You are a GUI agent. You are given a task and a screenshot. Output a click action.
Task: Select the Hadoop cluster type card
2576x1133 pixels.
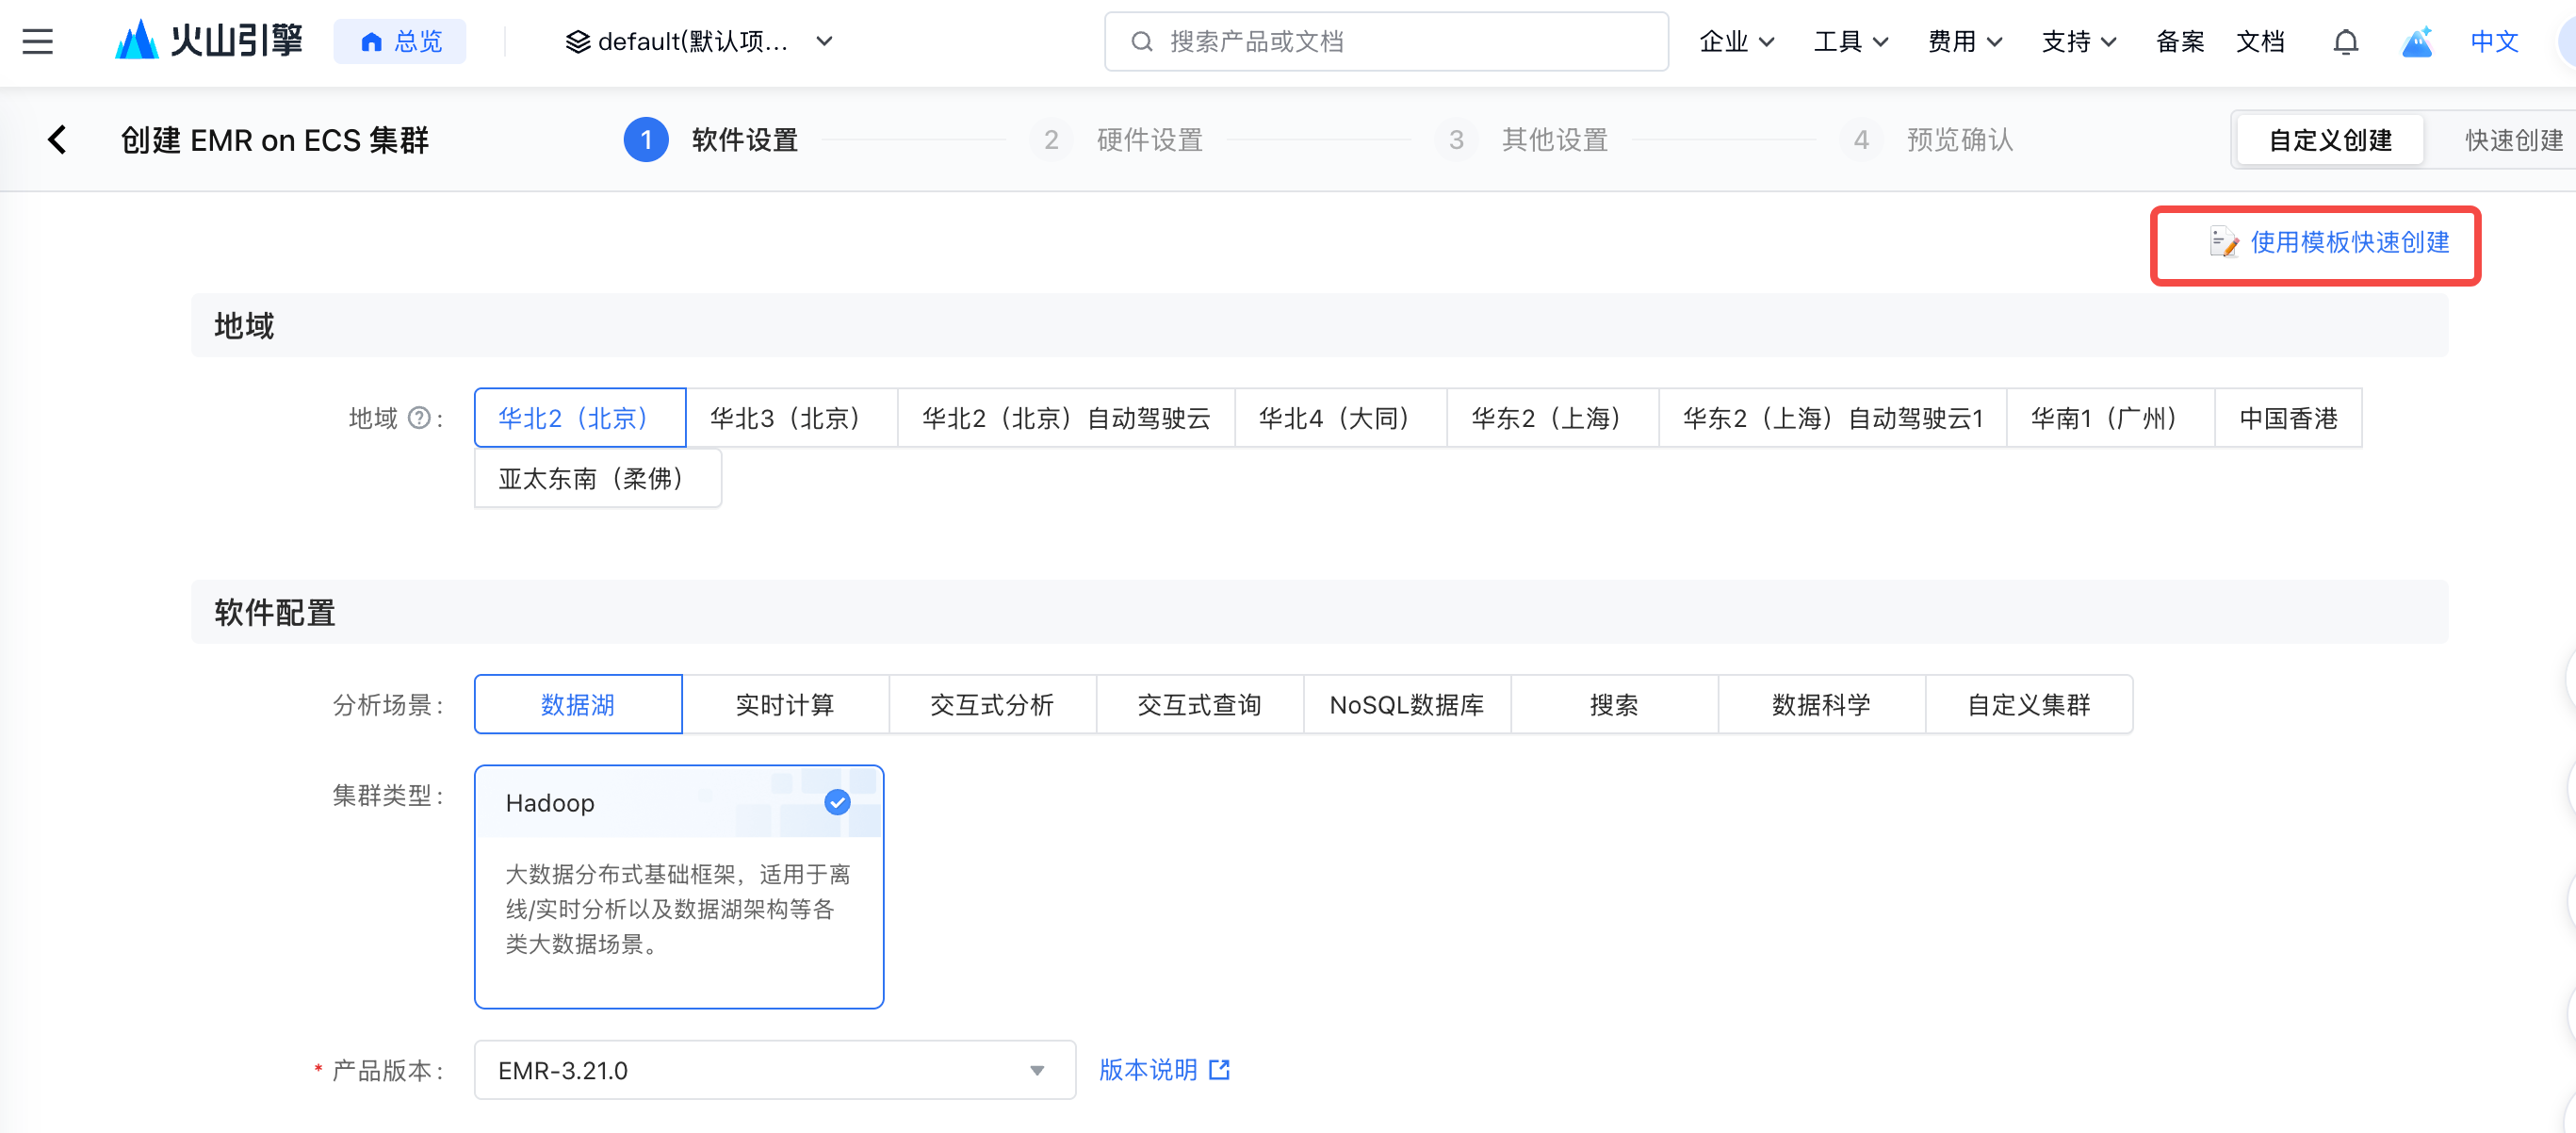[x=679, y=887]
